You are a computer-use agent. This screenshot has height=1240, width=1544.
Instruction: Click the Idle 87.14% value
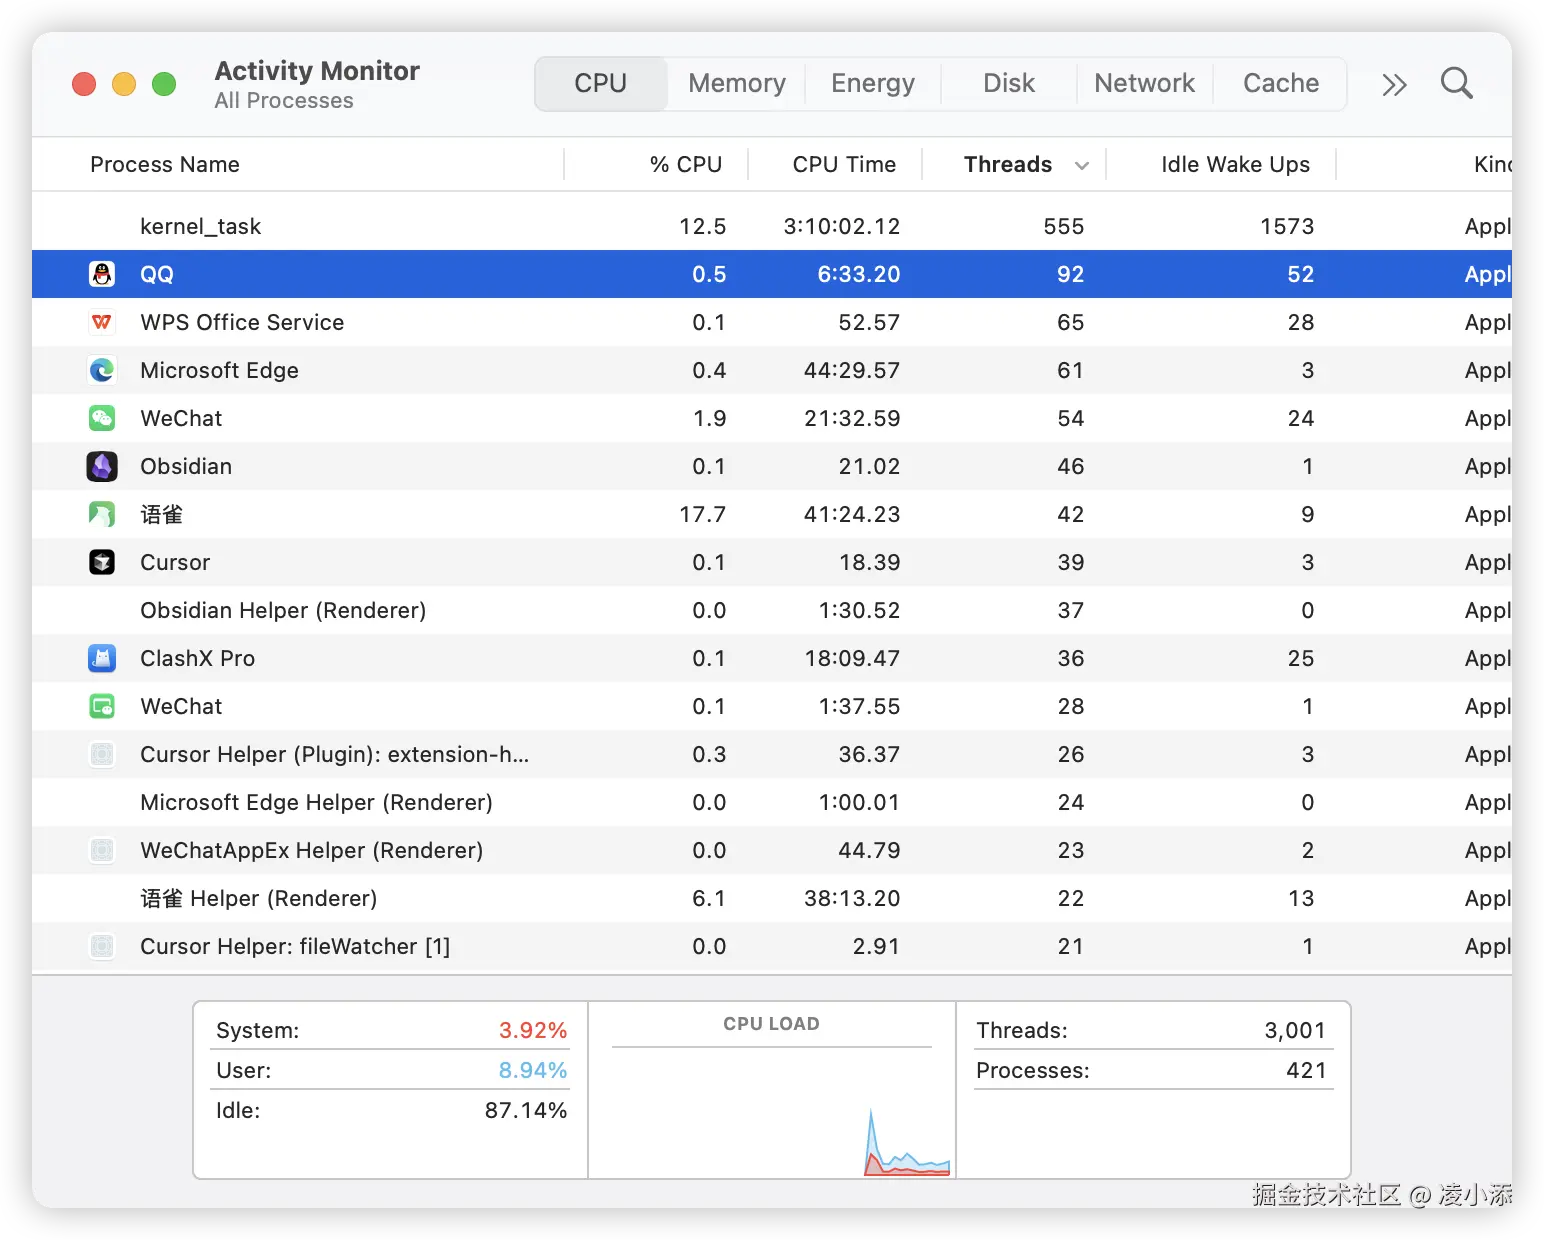(x=526, y=1110)
